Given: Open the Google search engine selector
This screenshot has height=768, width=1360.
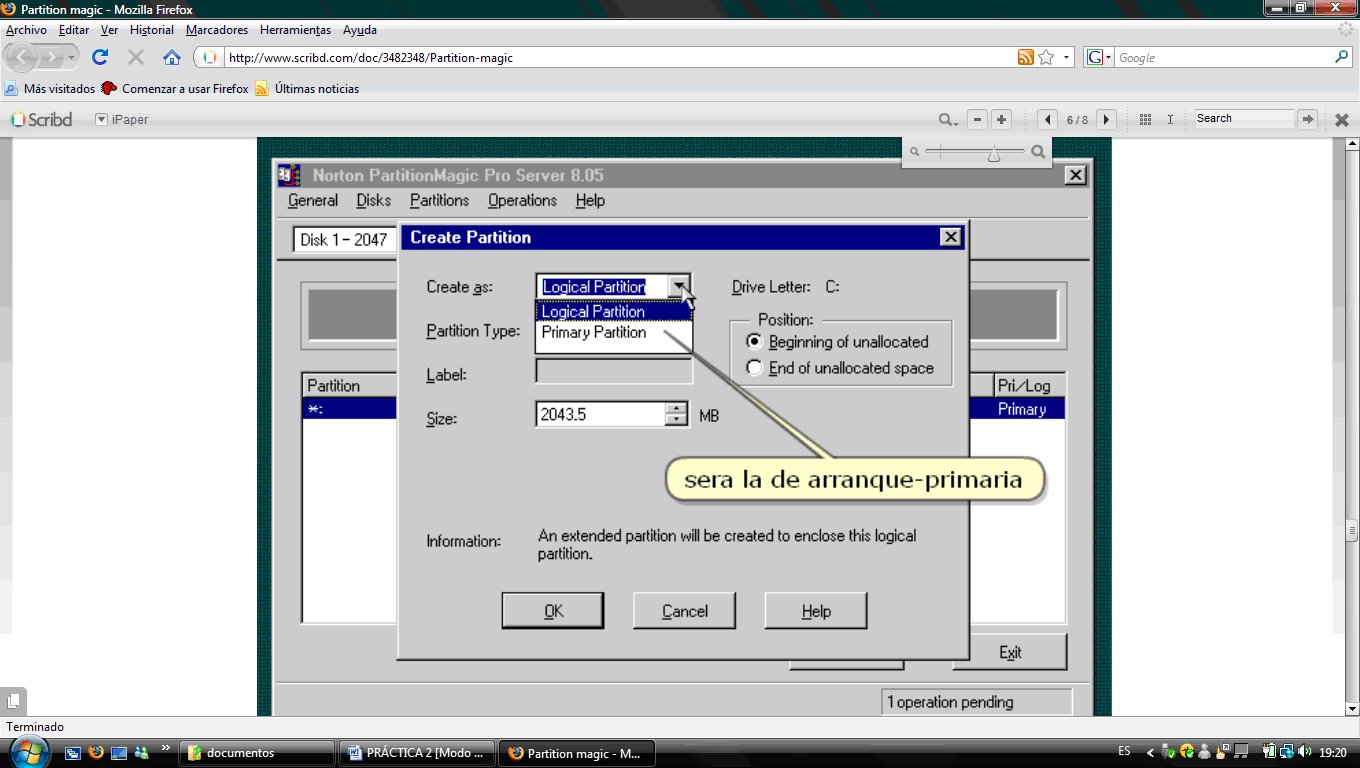Looking at the screenshot, I should [1099, 57].
